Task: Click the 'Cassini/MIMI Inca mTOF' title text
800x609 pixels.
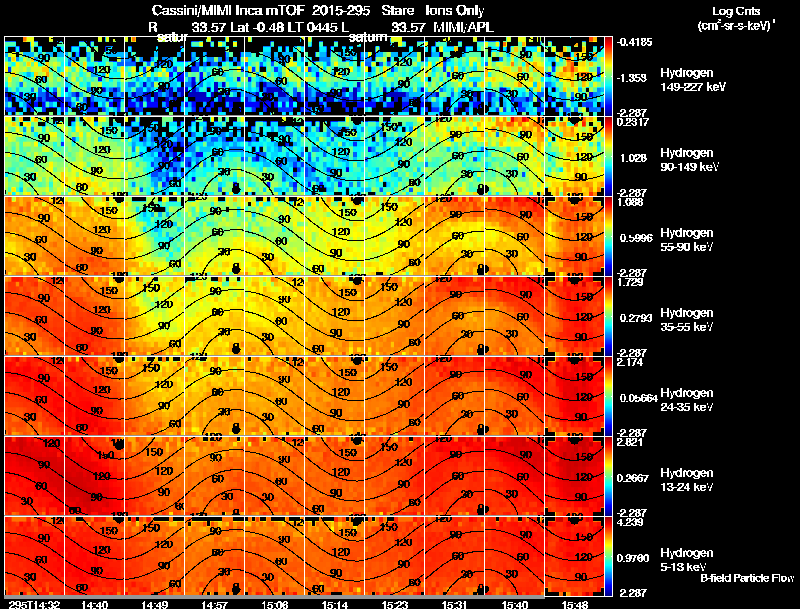Action: pyautogui.click(x=229, y=10)
